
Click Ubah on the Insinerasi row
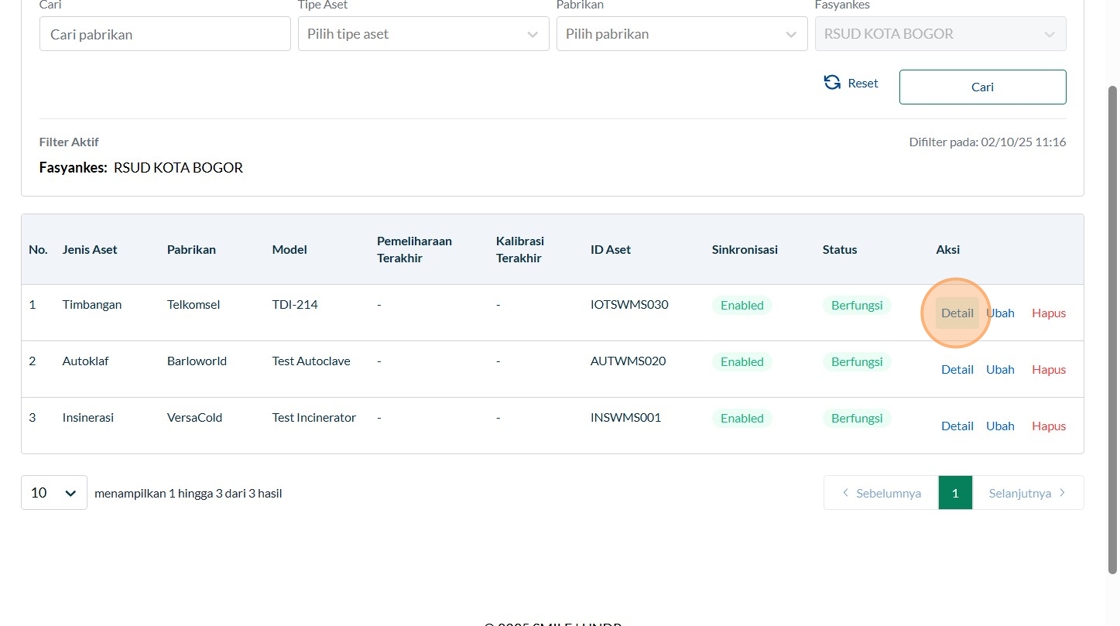pos(1000,426)
